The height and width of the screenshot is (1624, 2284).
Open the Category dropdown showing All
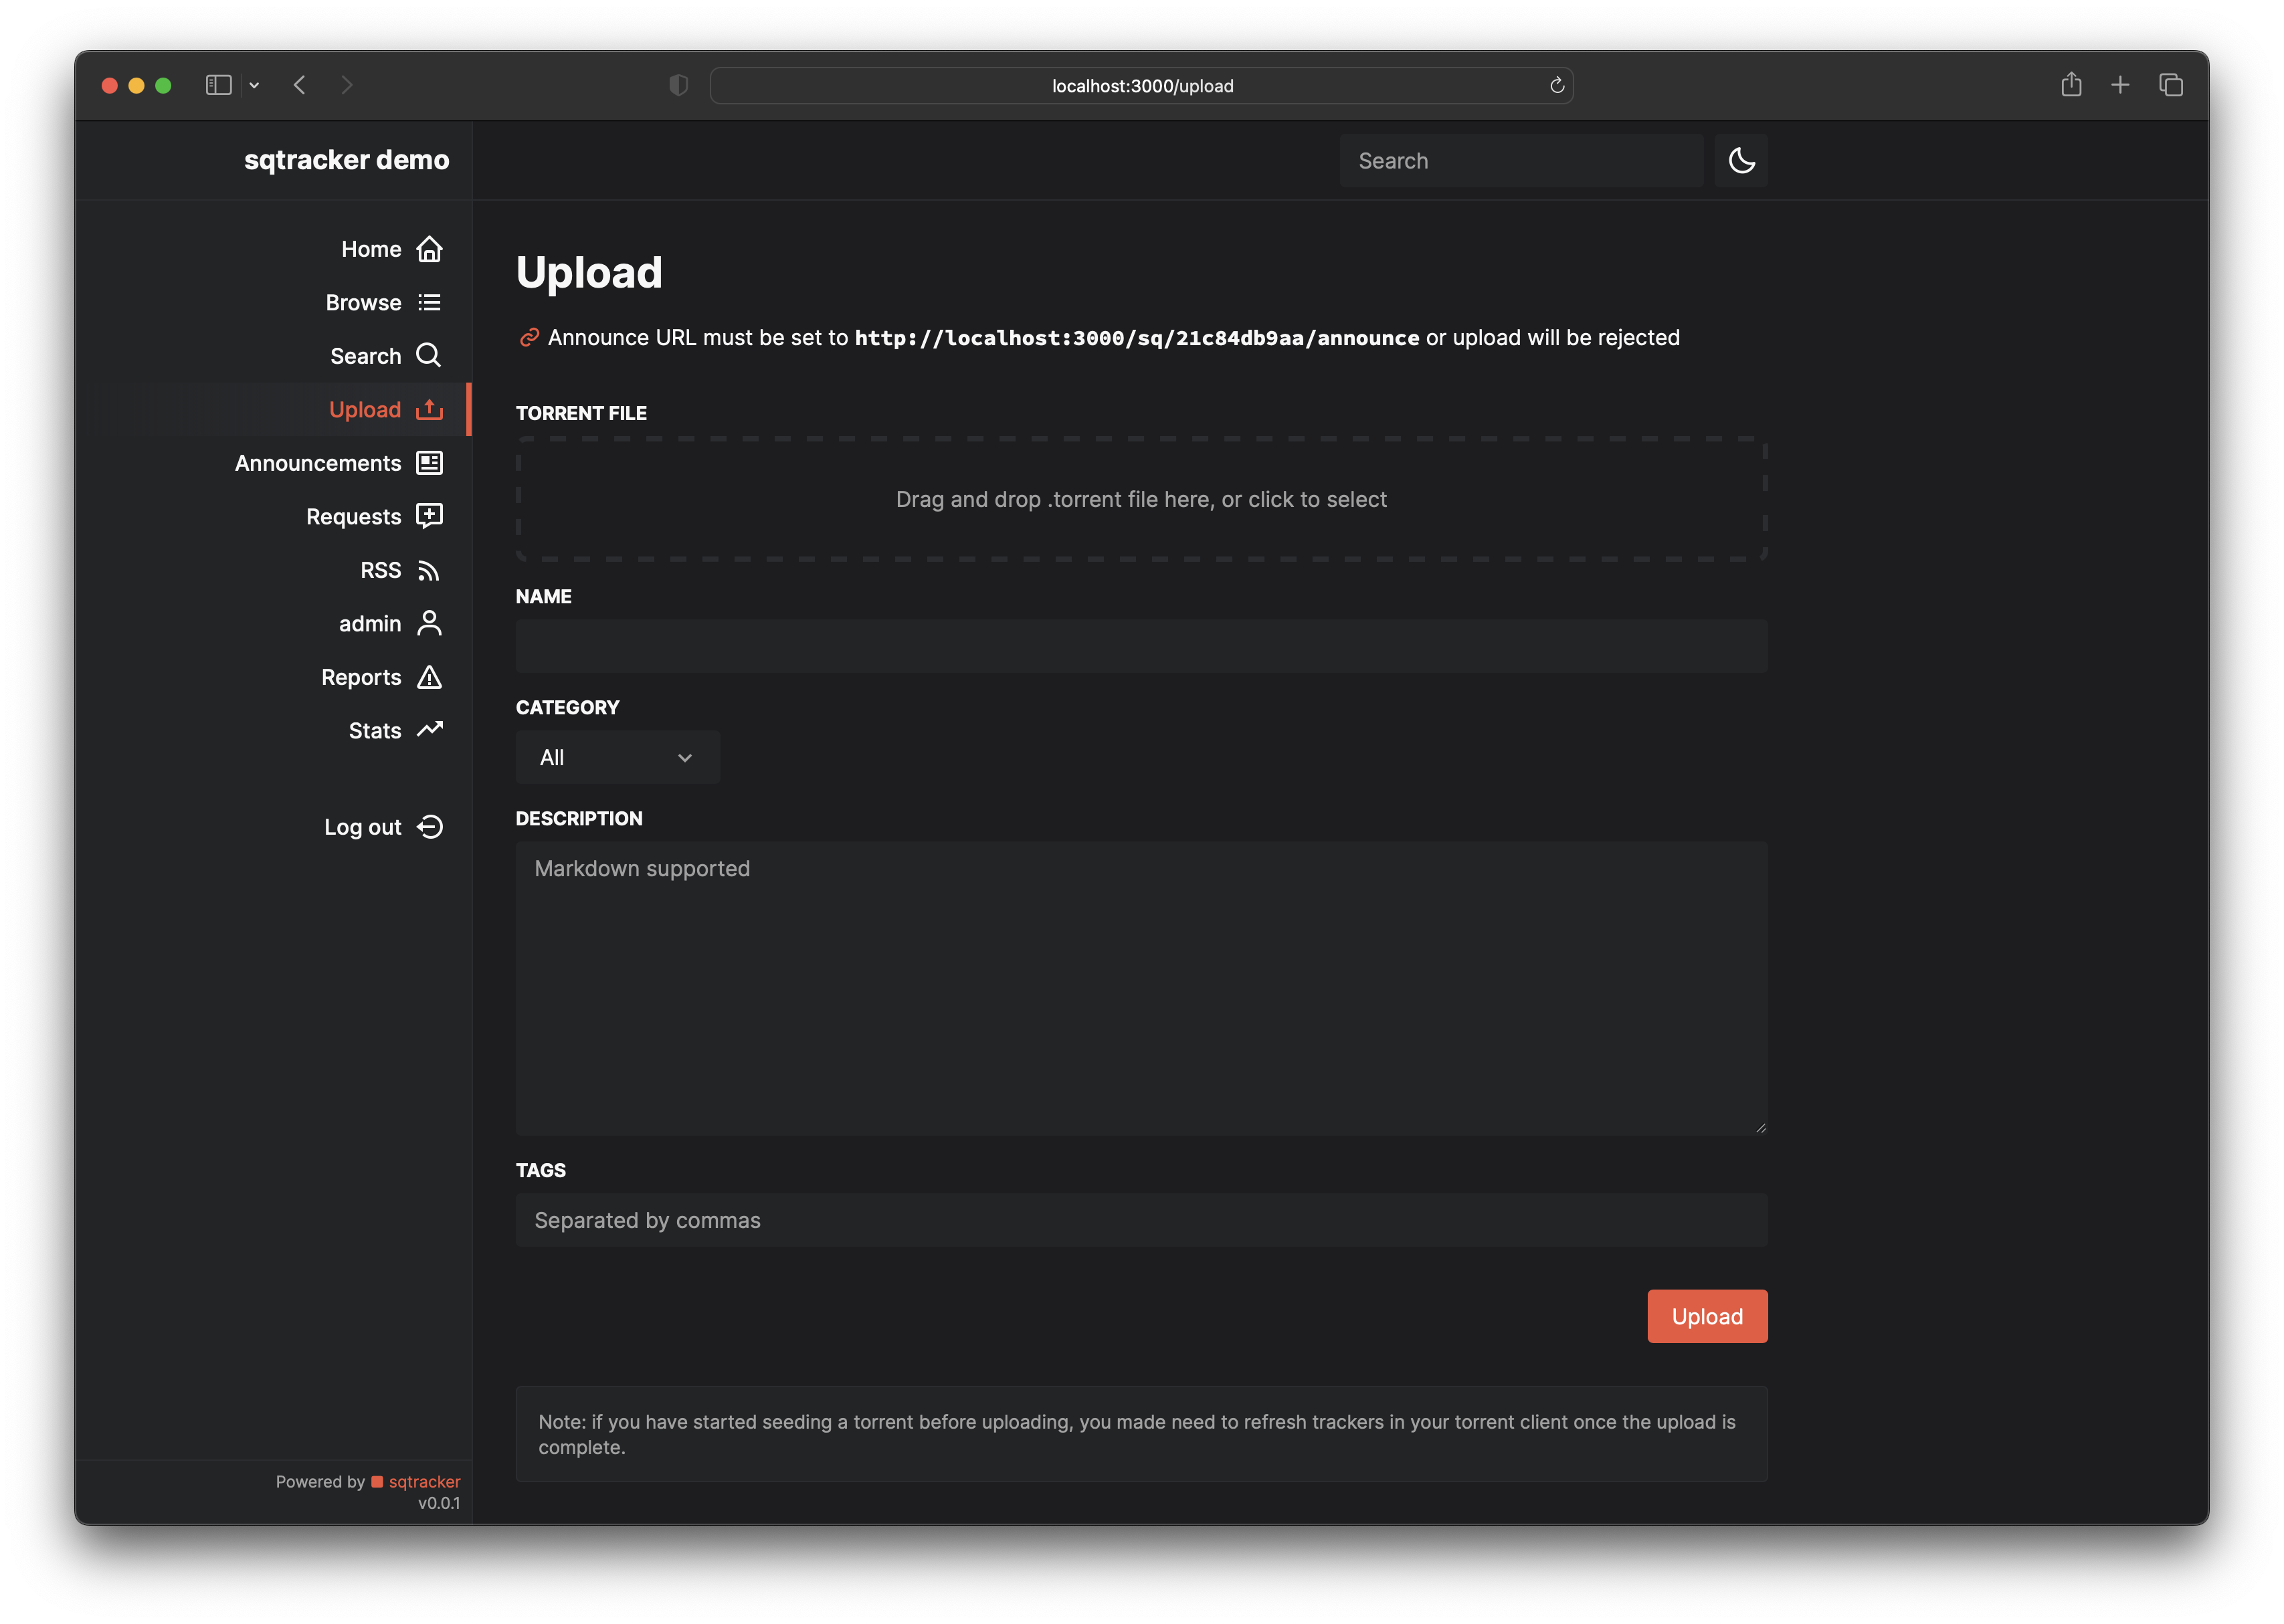click(617, 758)
